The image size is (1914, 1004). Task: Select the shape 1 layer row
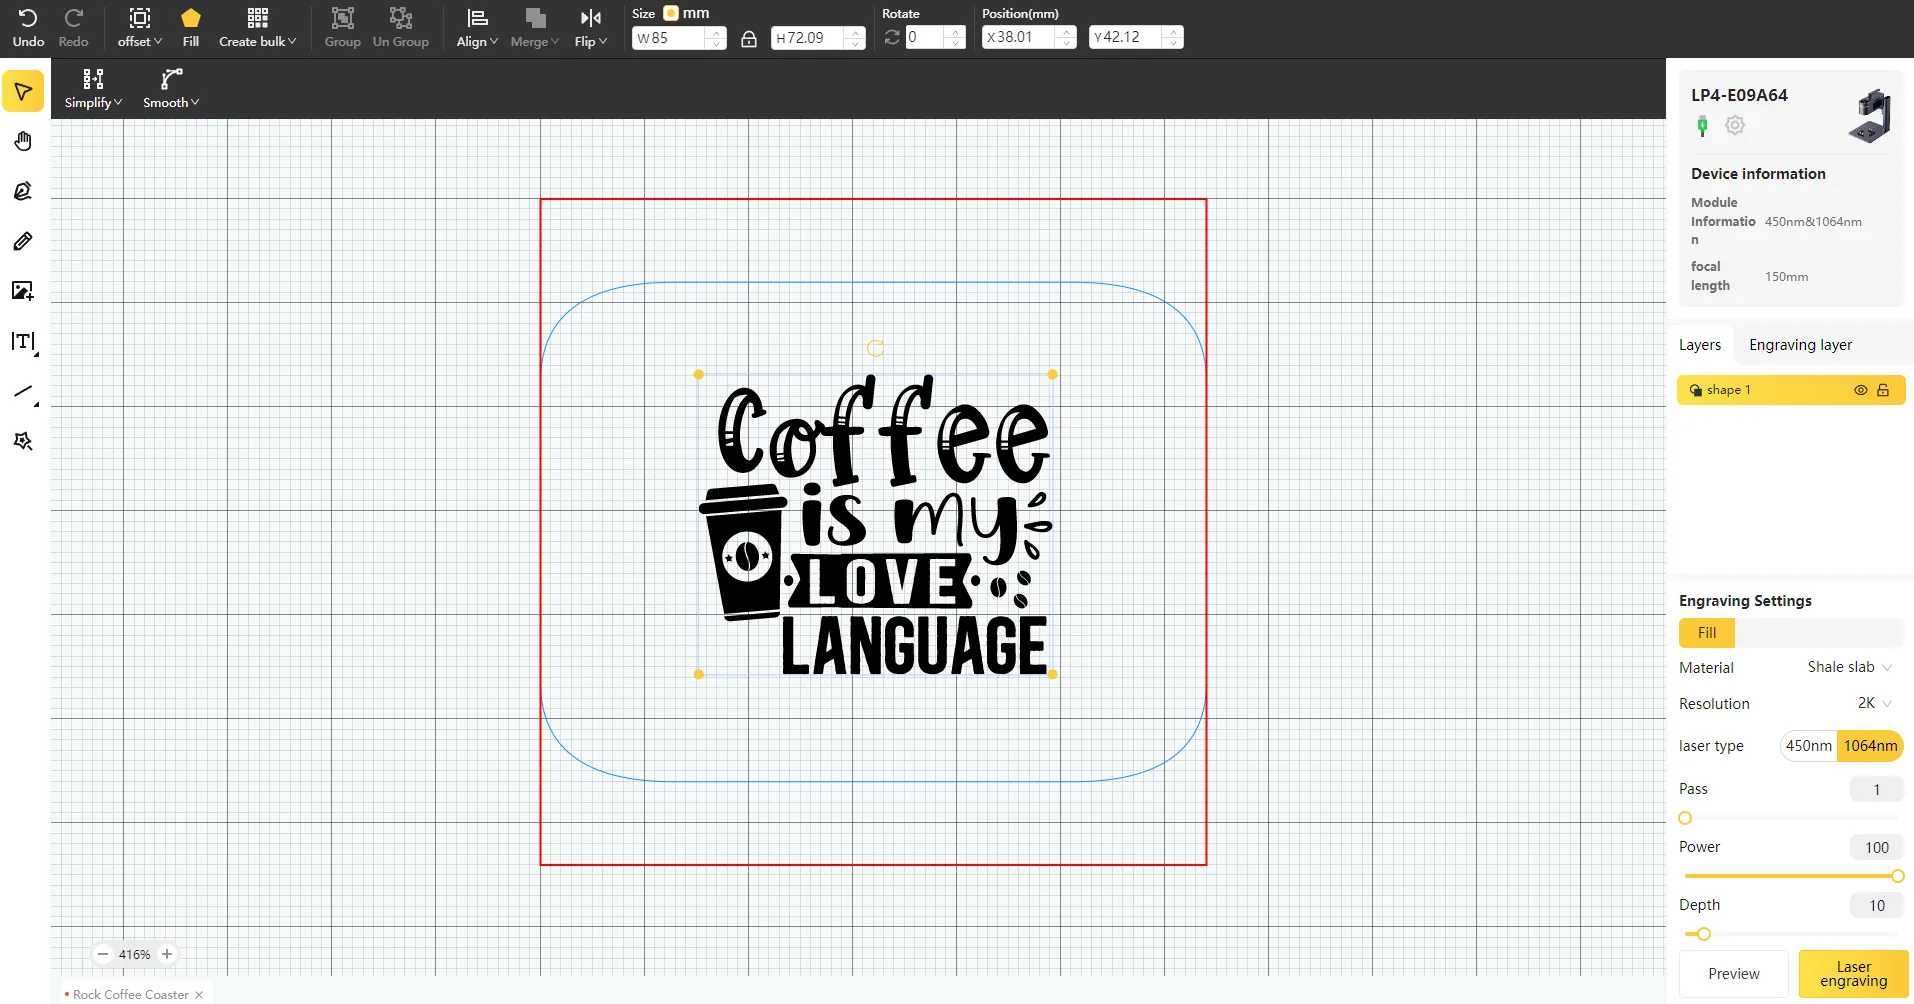pos(1791,390)
